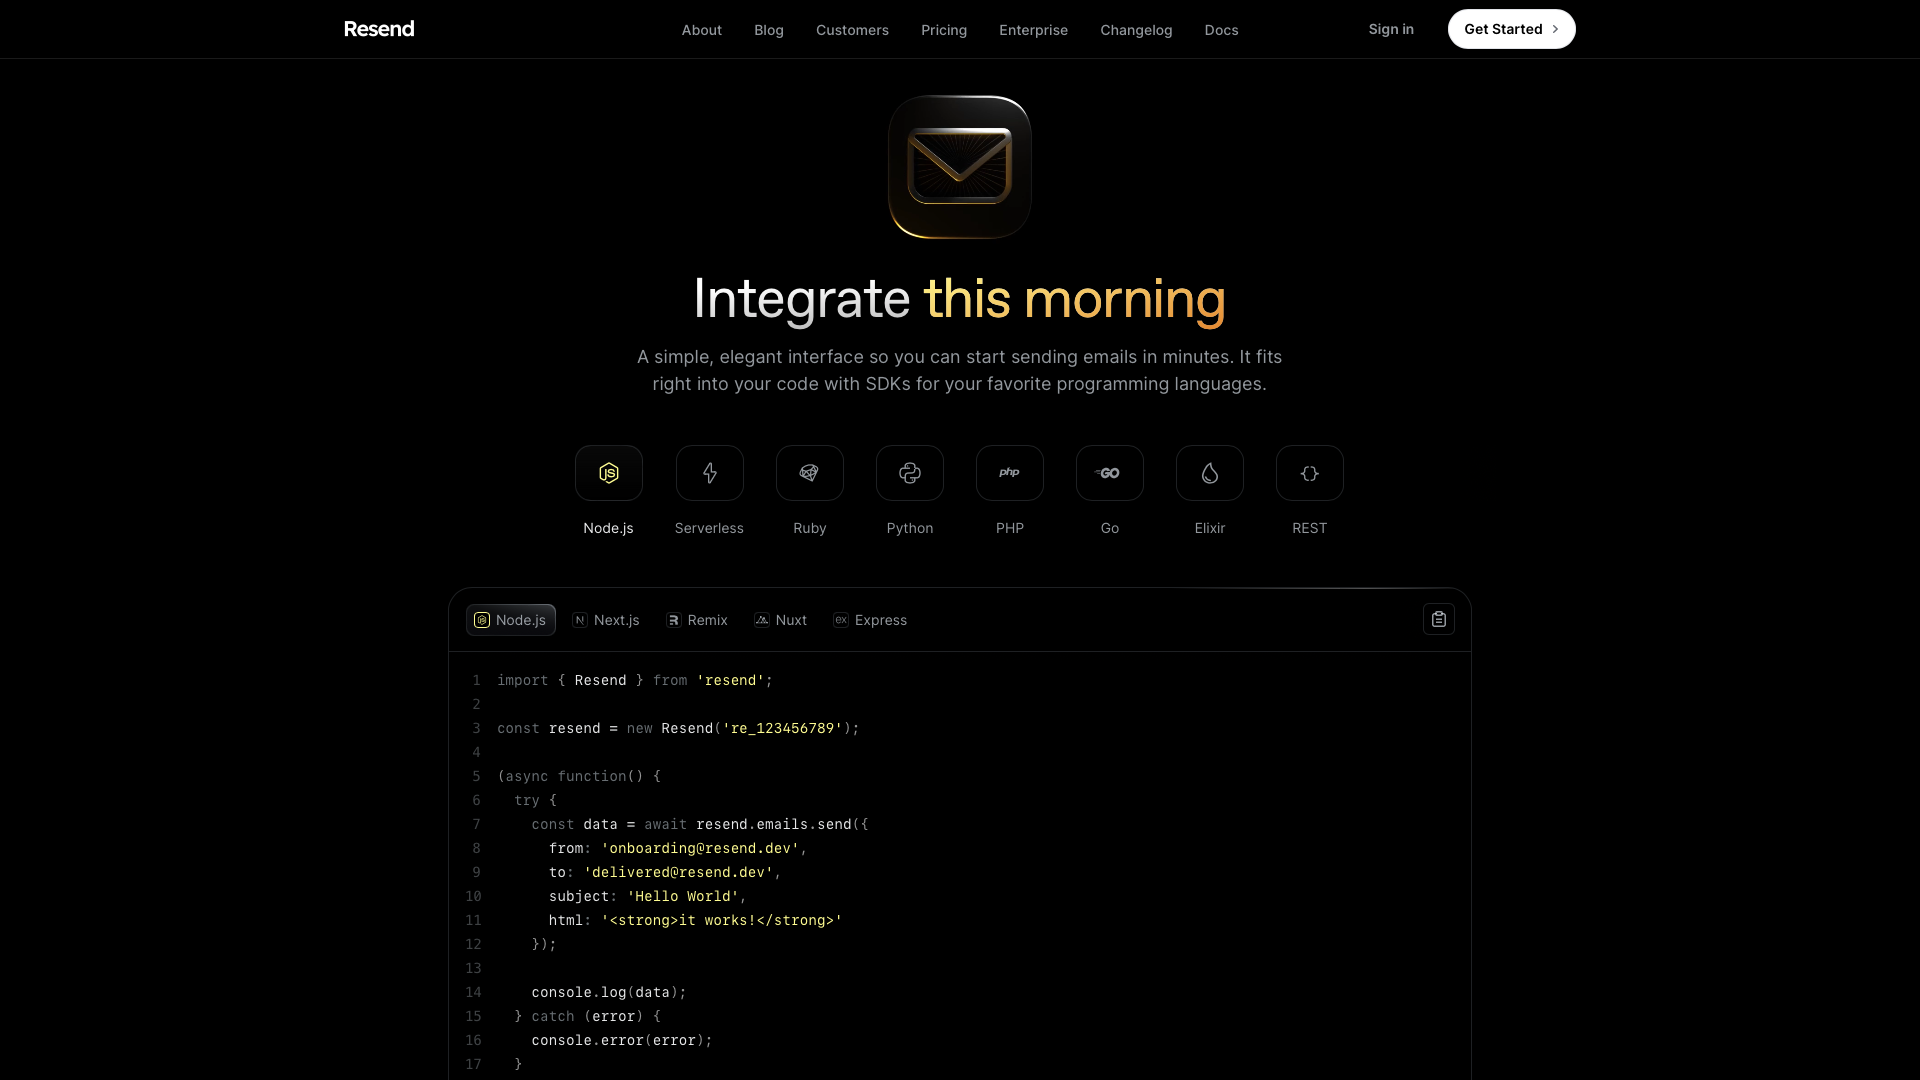This screenshot has height=1080, width=1920.
Task: Click the 'Hello World' subject string
Action: (683, 896)
